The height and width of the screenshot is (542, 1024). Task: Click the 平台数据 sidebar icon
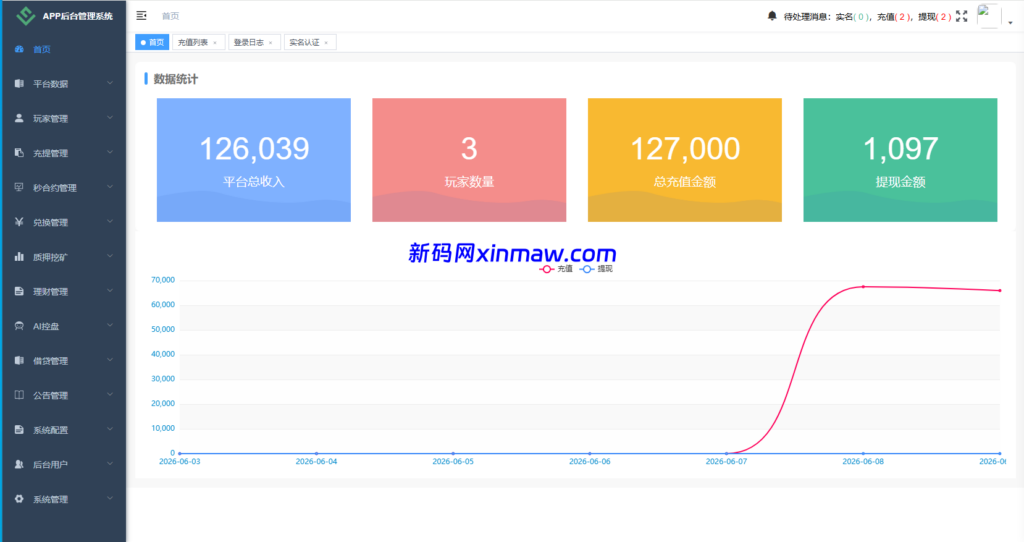click(19, 84)
